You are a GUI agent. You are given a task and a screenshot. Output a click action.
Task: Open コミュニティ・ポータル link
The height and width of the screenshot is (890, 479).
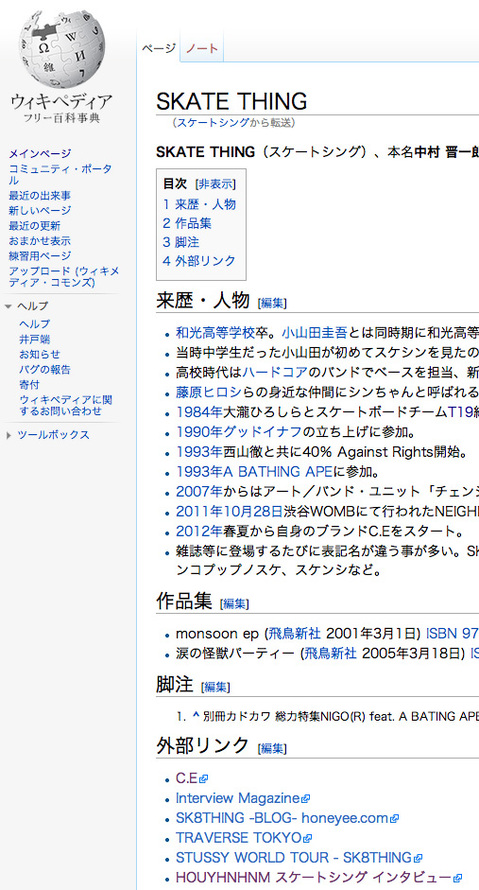[x=60, y=175]
